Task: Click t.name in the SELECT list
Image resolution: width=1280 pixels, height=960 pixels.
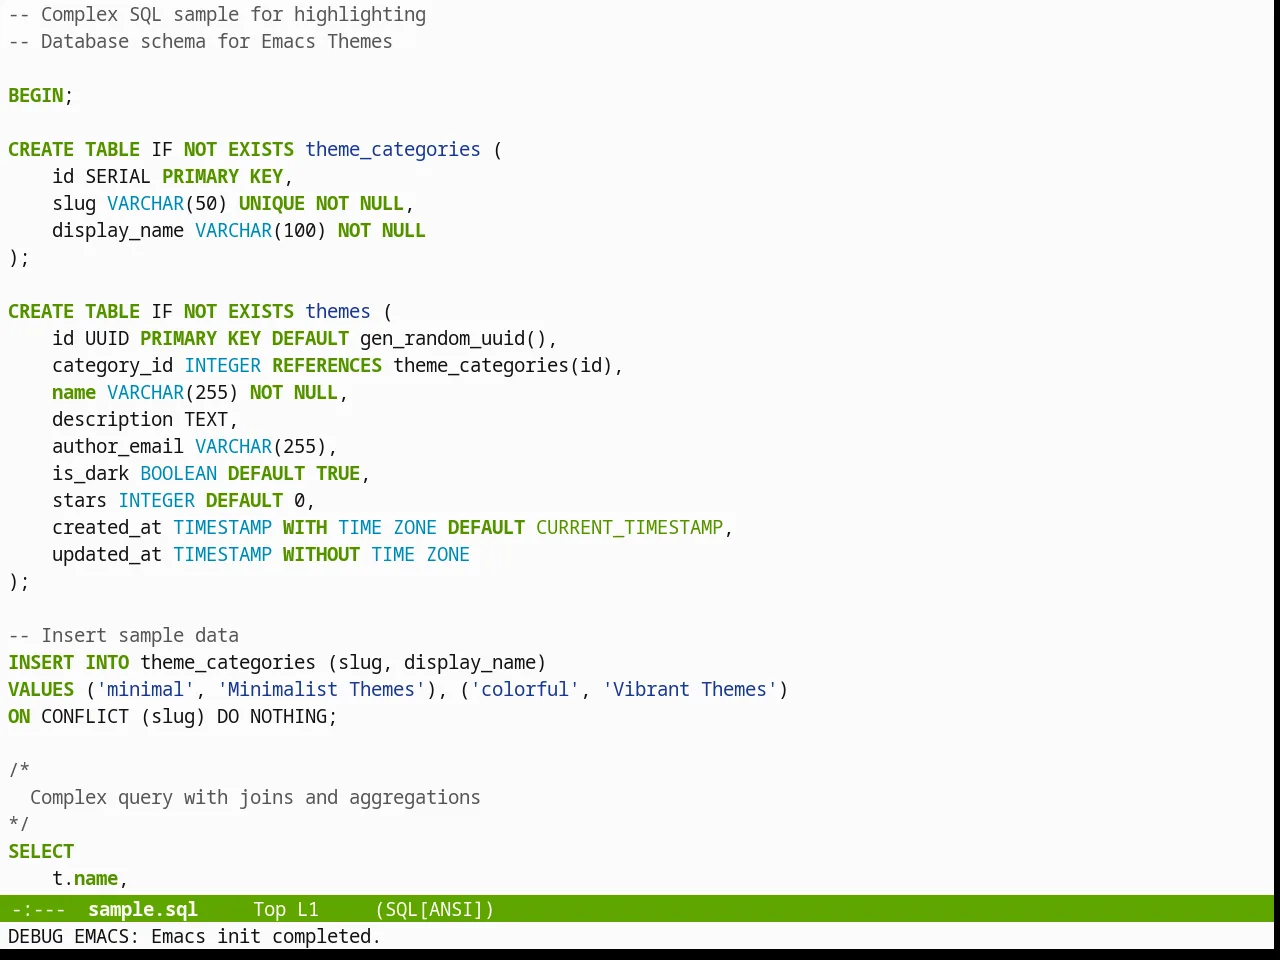Action: (85, 878)
